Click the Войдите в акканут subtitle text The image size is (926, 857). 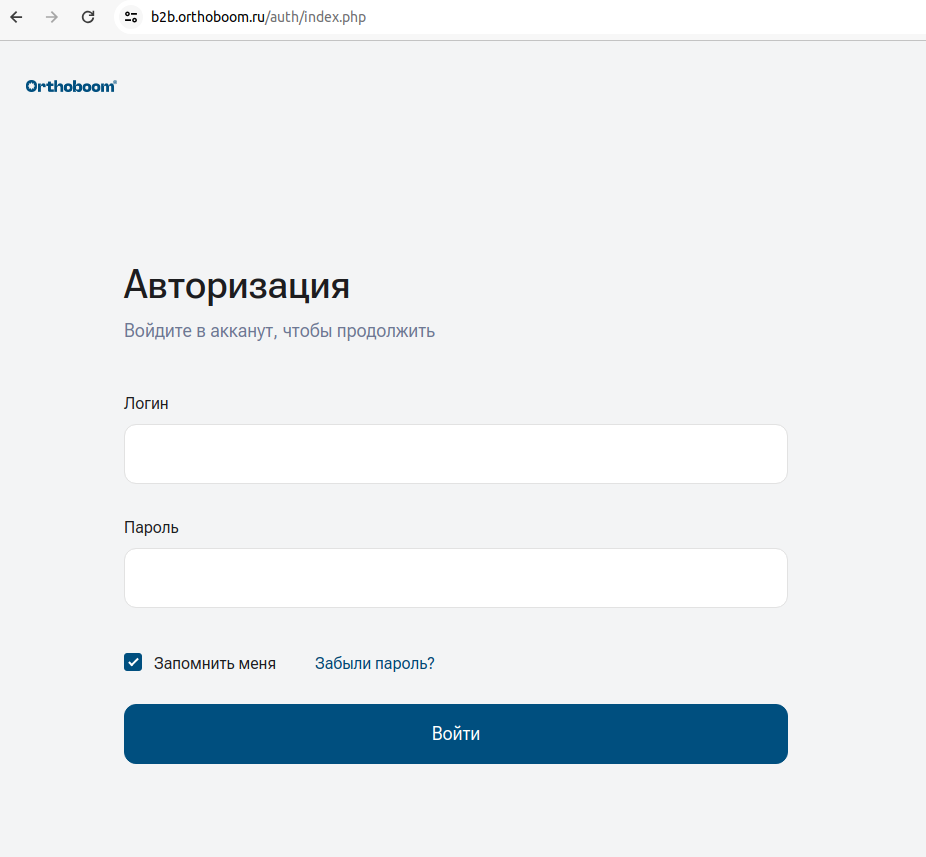279,330
